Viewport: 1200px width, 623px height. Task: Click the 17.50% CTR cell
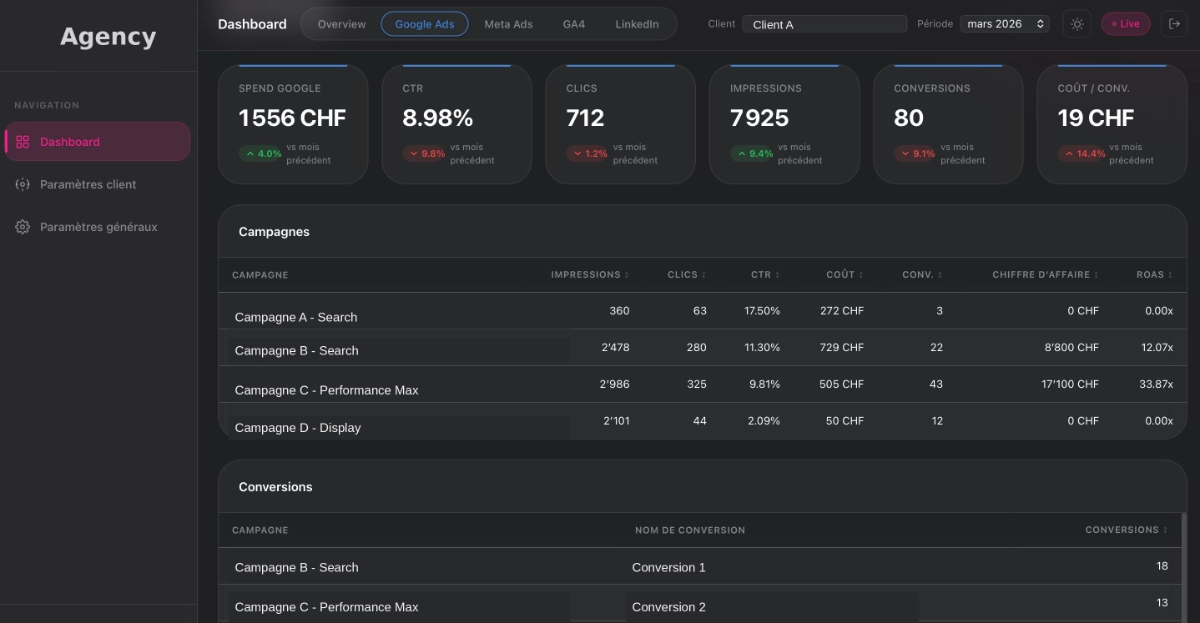(762, 311)
